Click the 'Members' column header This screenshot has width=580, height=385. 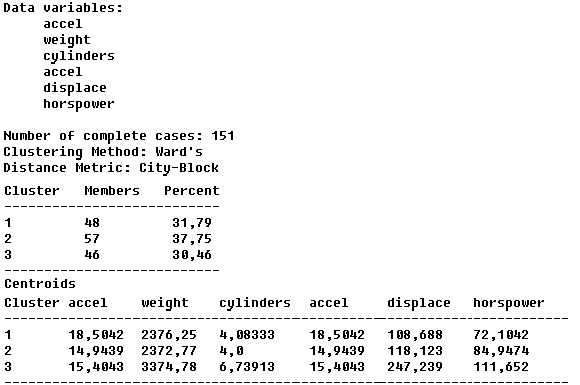coord(112,191)
